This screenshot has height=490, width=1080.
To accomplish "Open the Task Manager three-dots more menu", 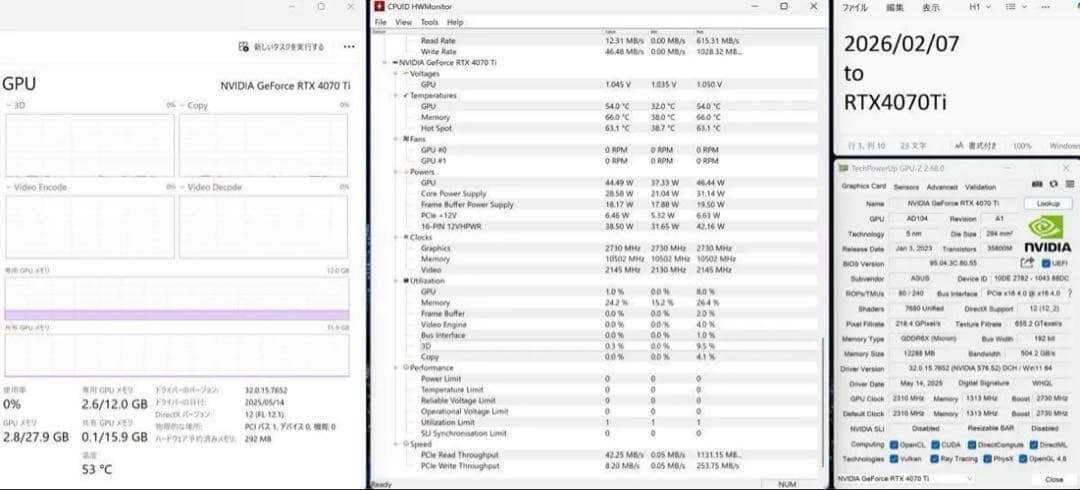I will point(349,47).
